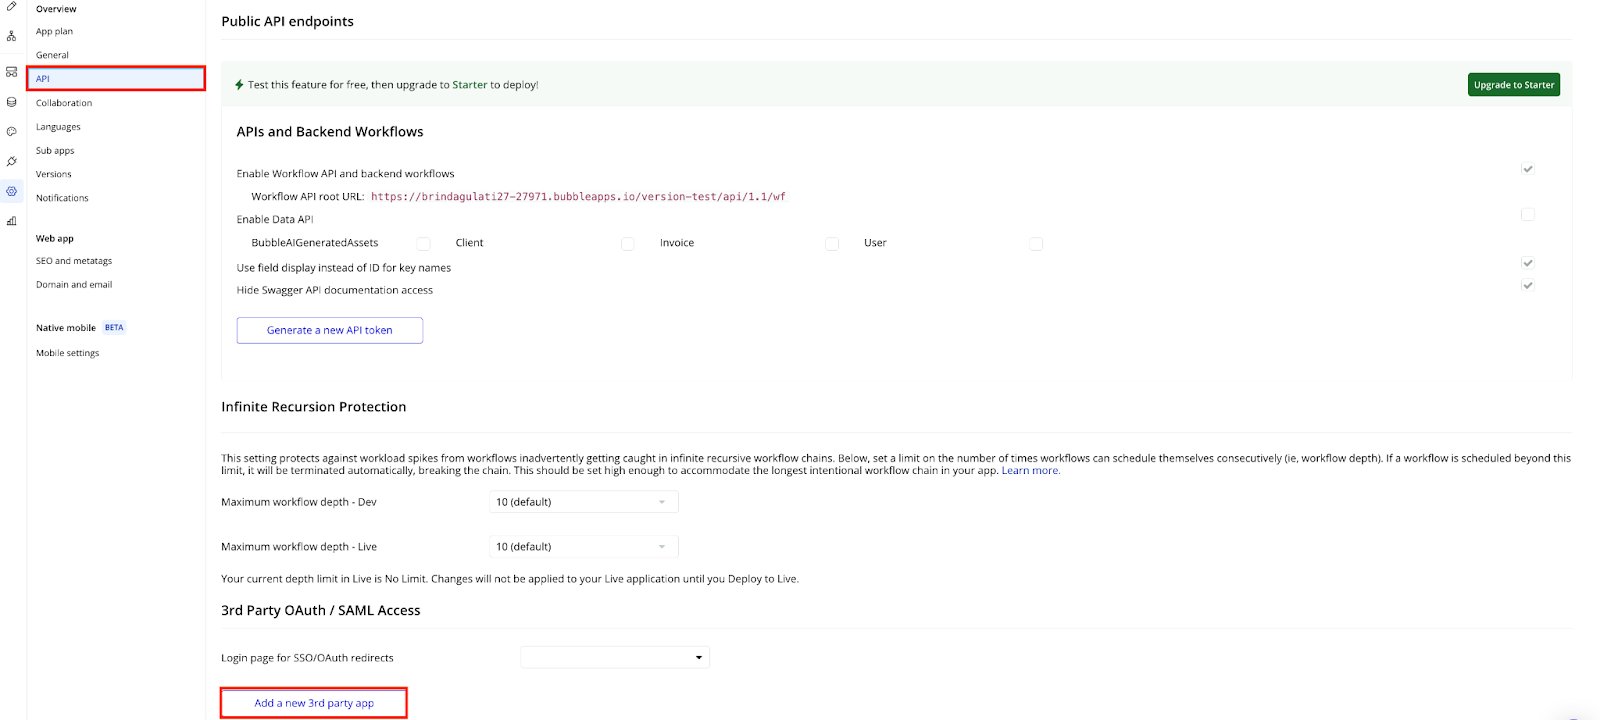
Task: Toggle Enable Workflow API and backend workflows checkbox
Action: (1527, 169)
